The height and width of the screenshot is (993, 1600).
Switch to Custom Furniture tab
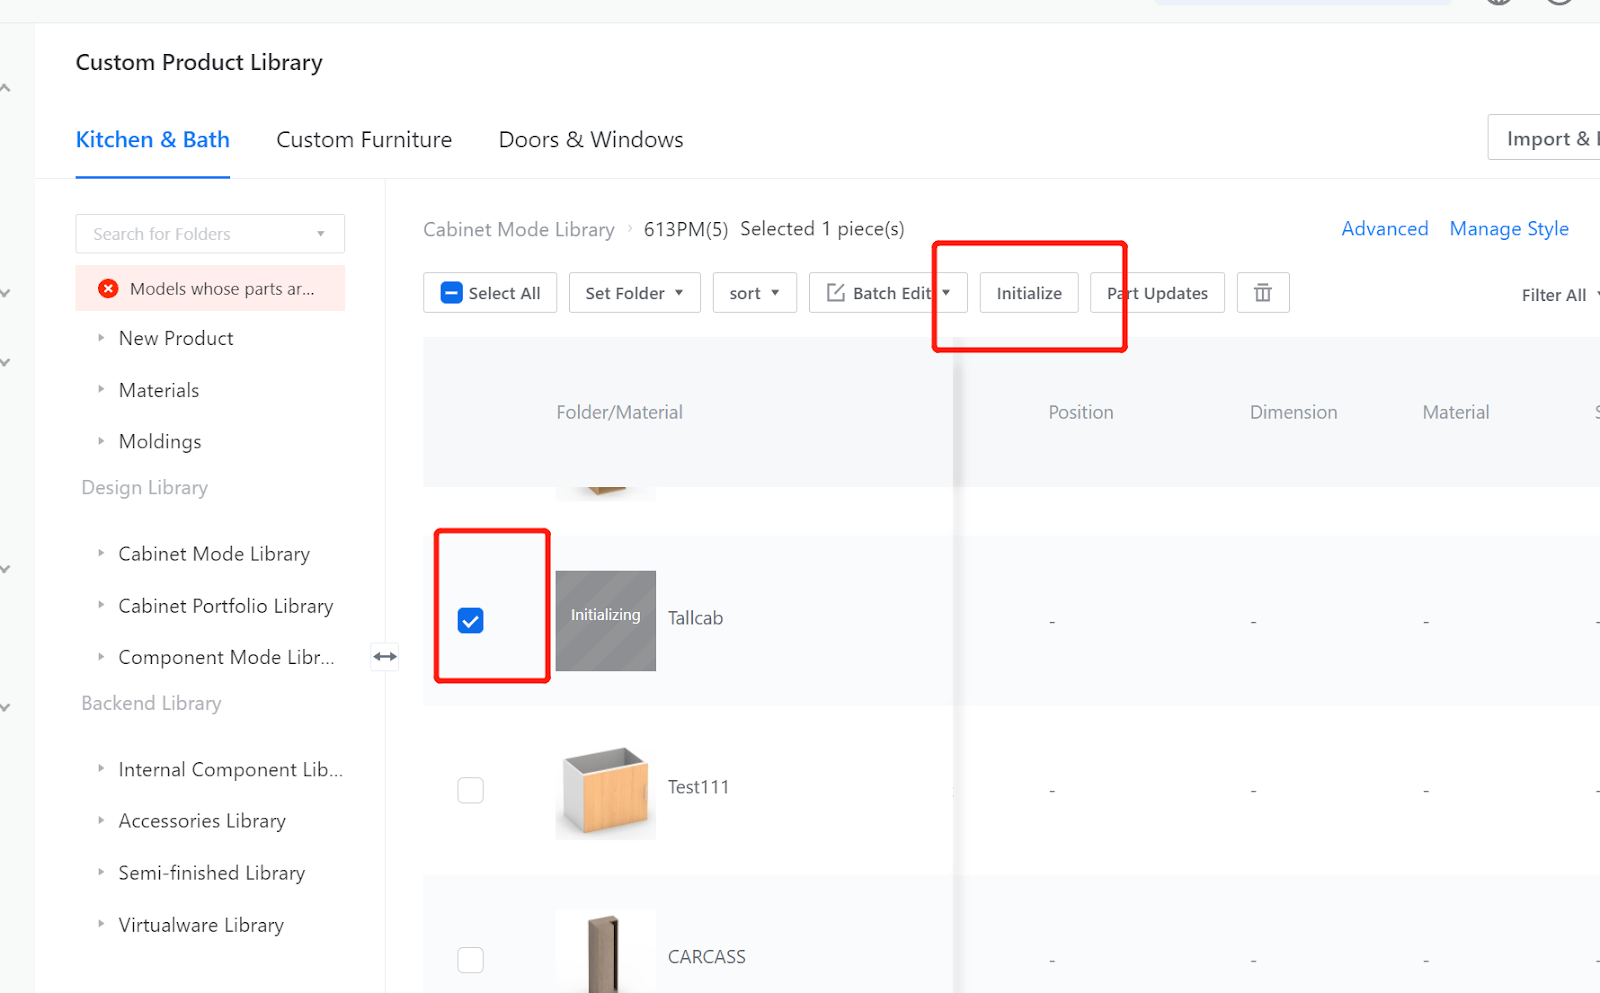(x=364, y=140)
